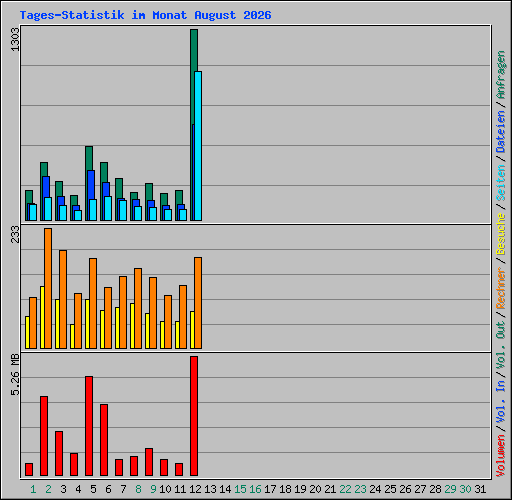This screenshot has width=512, height=500.
Task: Click the red Volumen bar for day 2
Action: (x=44, y=436)
